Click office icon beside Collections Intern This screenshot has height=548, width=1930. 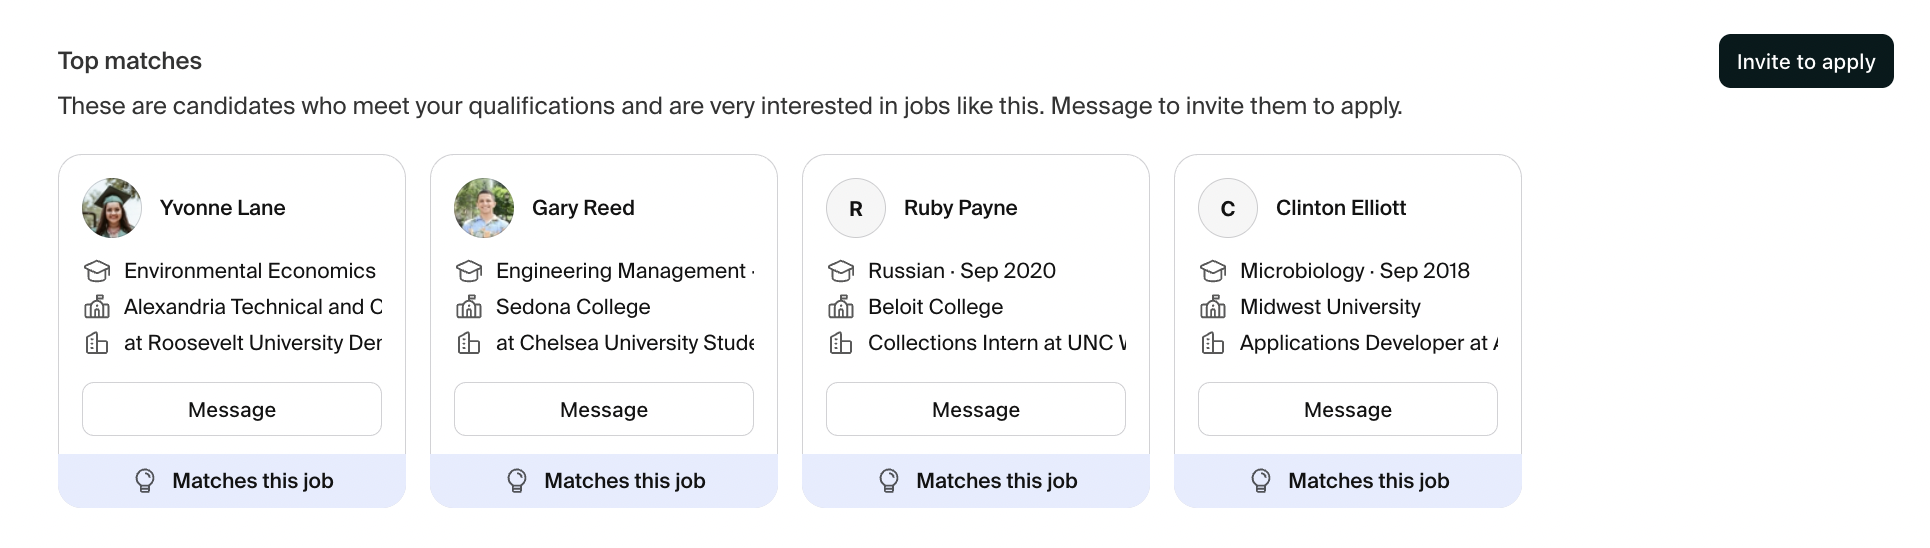tap(841, 343)
